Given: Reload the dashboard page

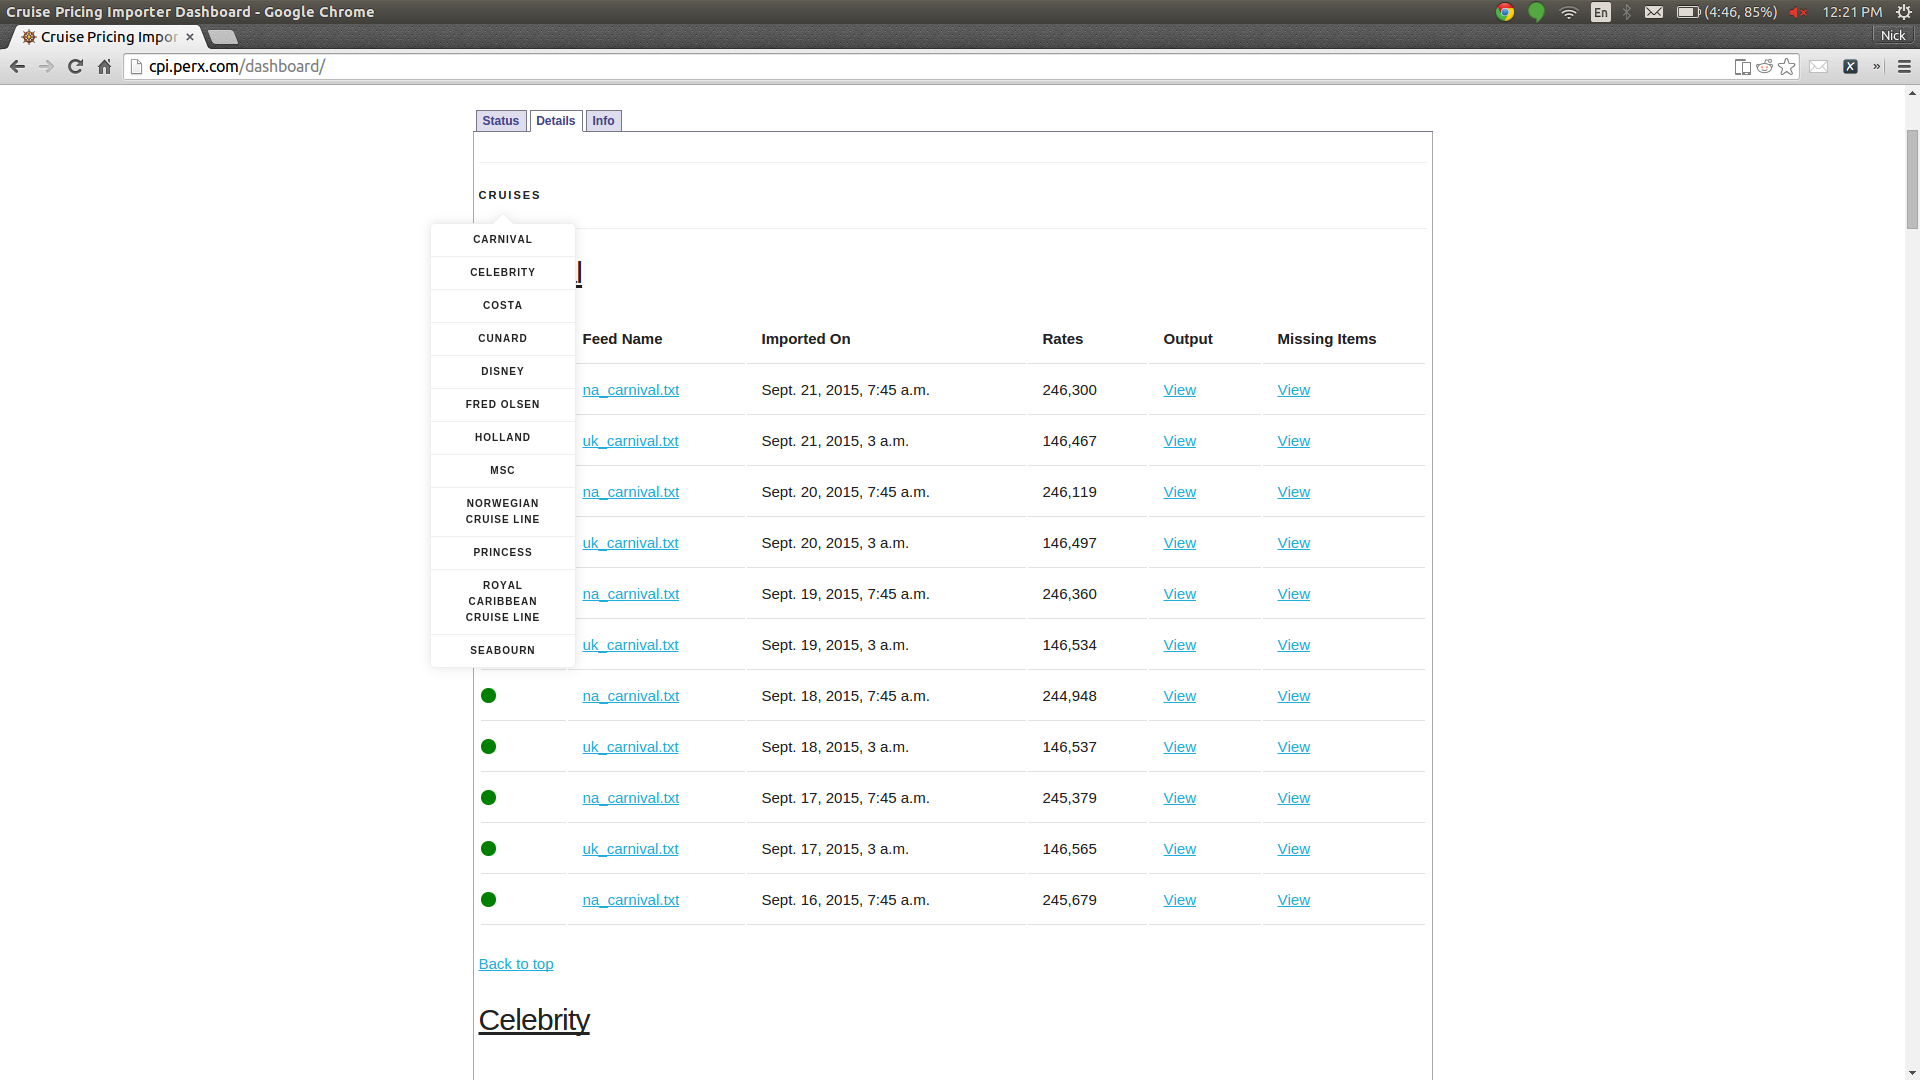Looking at the screenshot, I should 75,66.
